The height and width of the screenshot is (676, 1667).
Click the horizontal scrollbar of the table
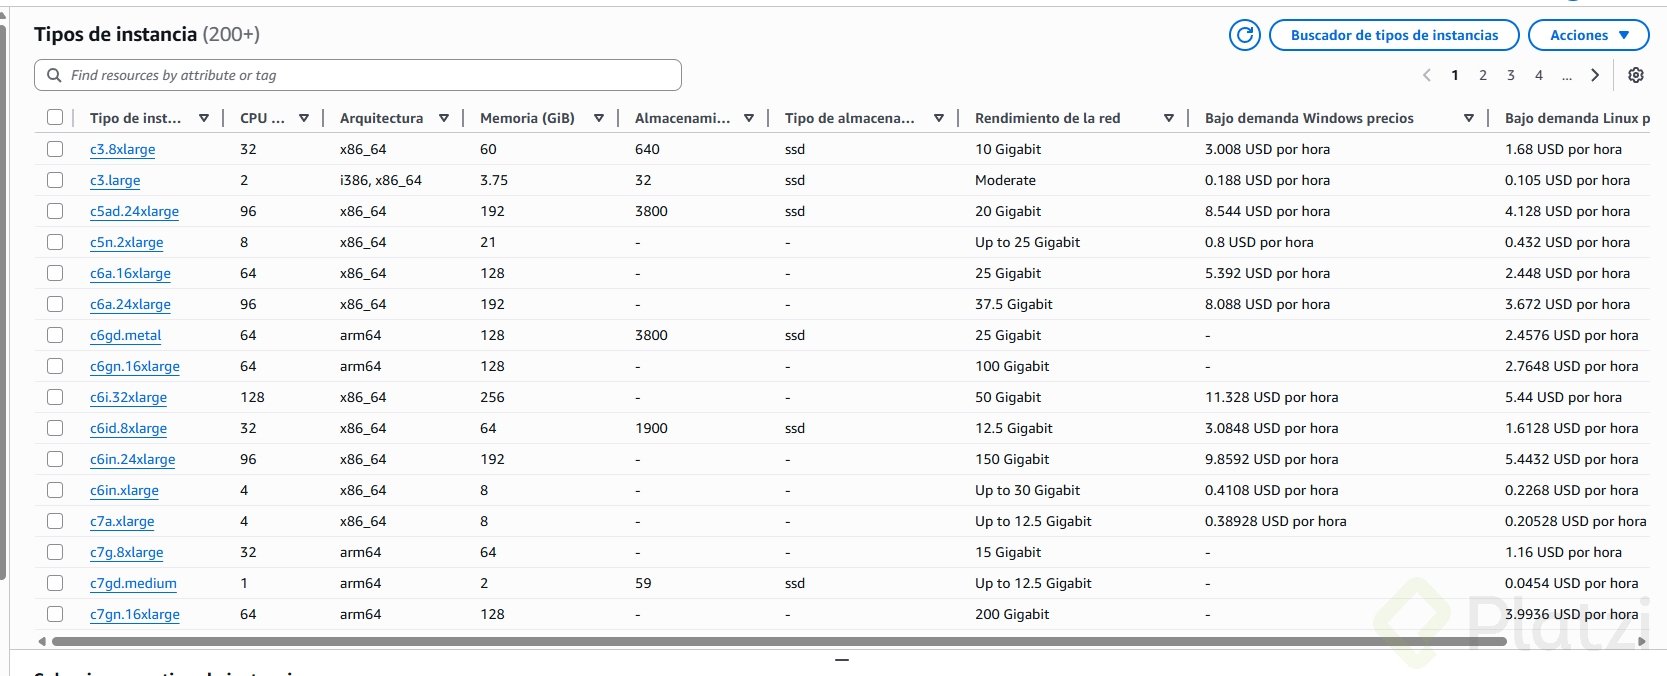(x=780, y=641)
